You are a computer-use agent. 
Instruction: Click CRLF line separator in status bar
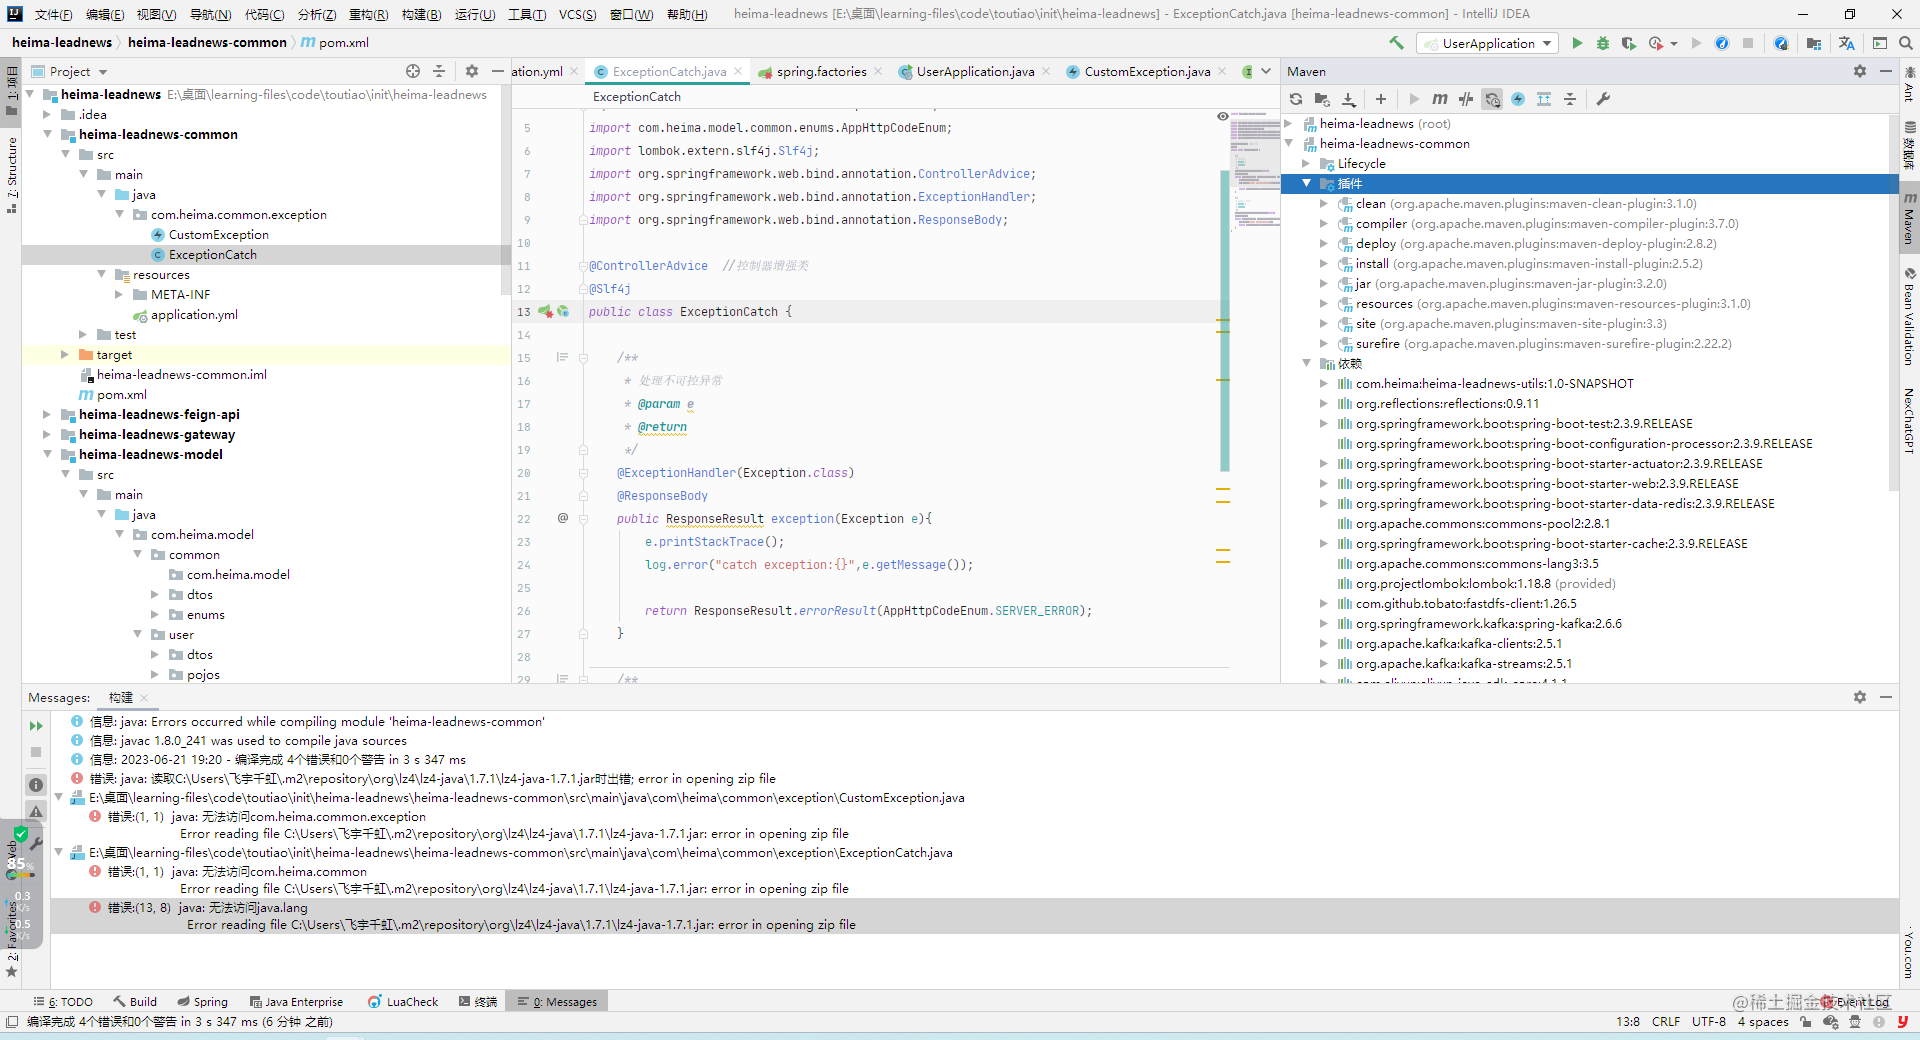1666,1021
